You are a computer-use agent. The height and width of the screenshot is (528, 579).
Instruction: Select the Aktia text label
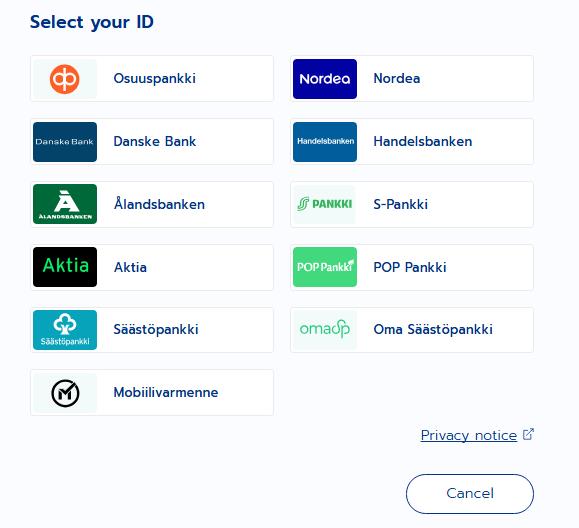130,267
